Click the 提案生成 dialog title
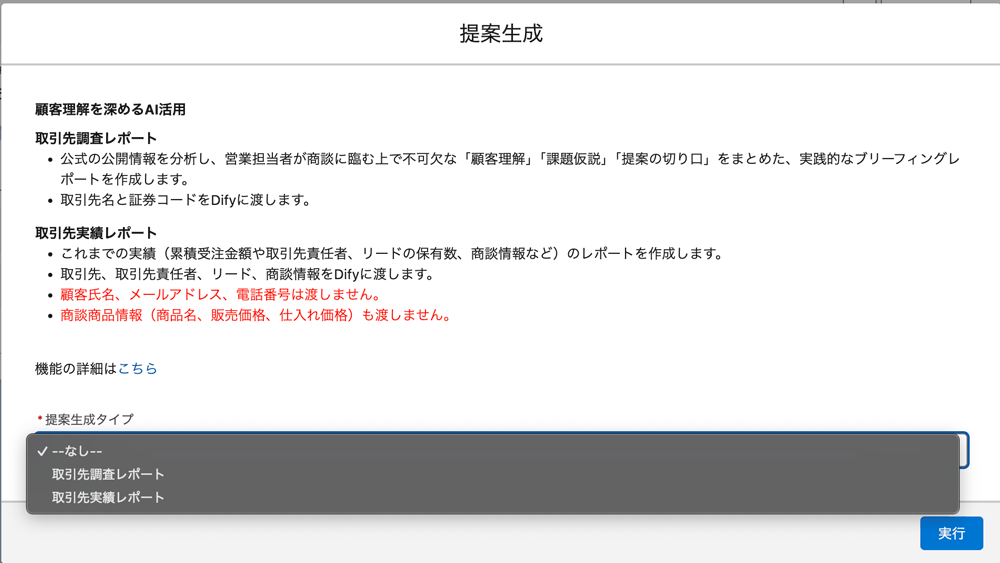Screen dimensions: 1000x563 (x=501, y=34)
